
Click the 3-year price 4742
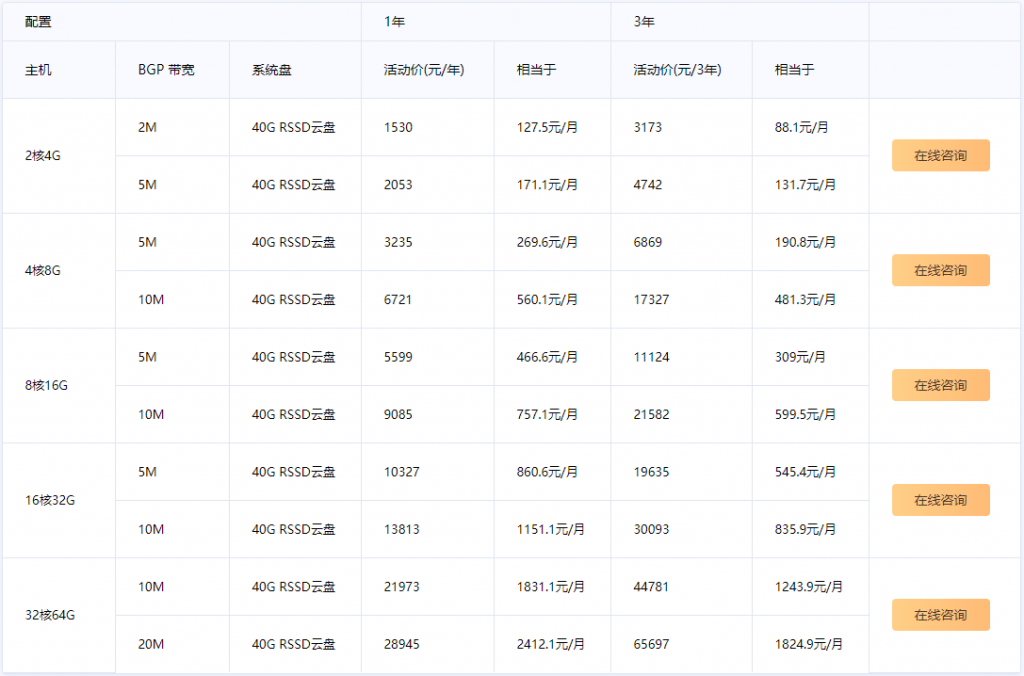pyautogui.click(x=648, y=185)
